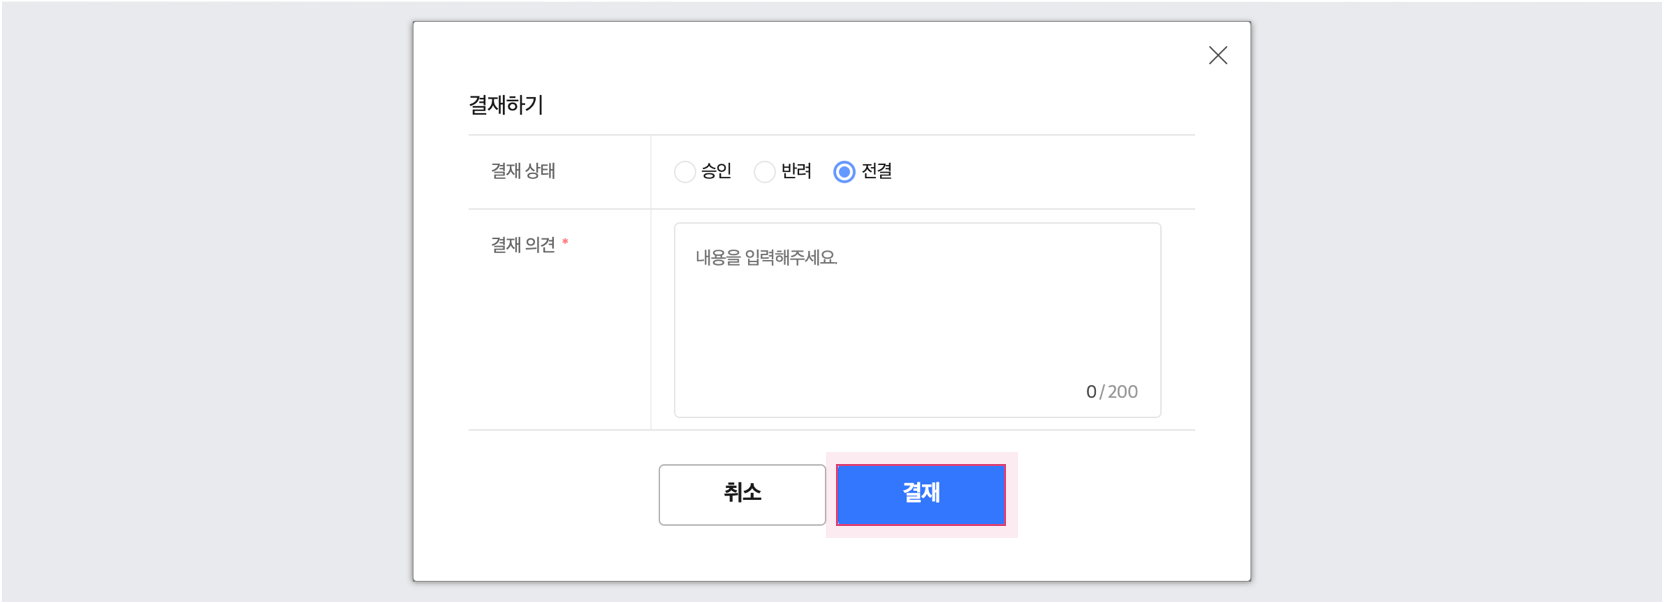This screenshot has height=604, width=1664.
Task: Click the 0/200 character counter
Action: [1111, 392]
